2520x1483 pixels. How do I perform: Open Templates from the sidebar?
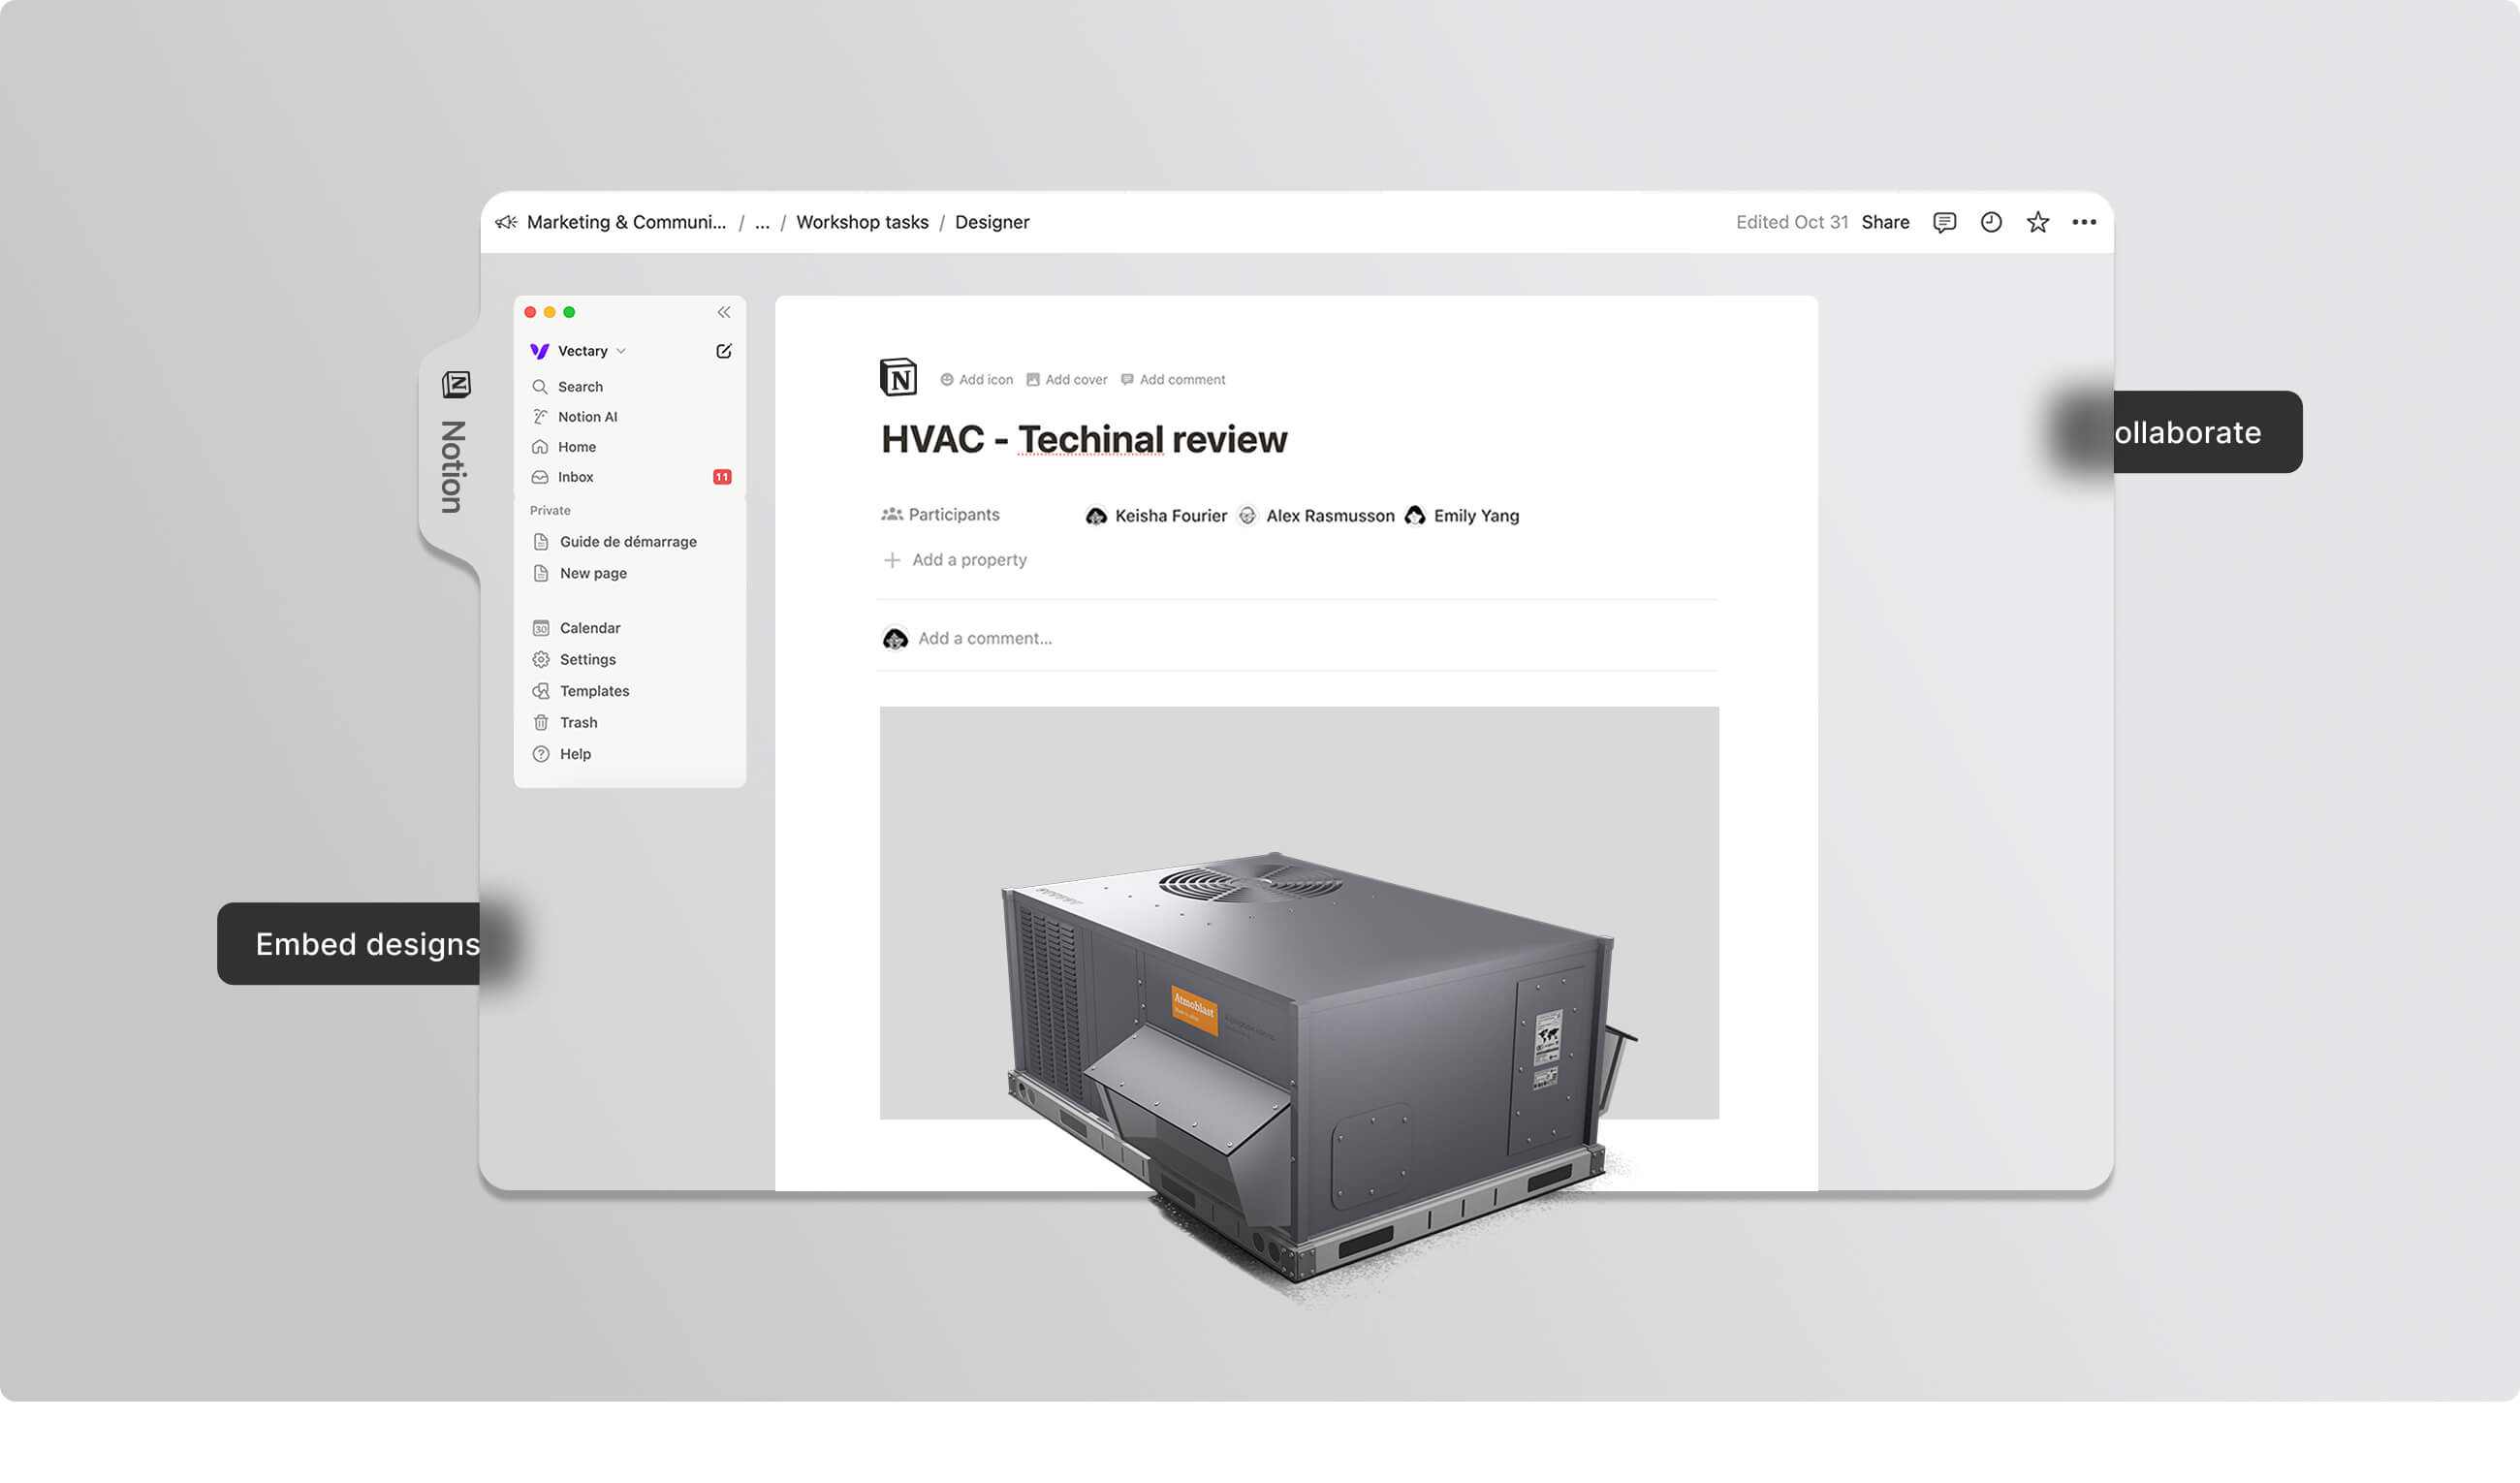pos(594,691)
